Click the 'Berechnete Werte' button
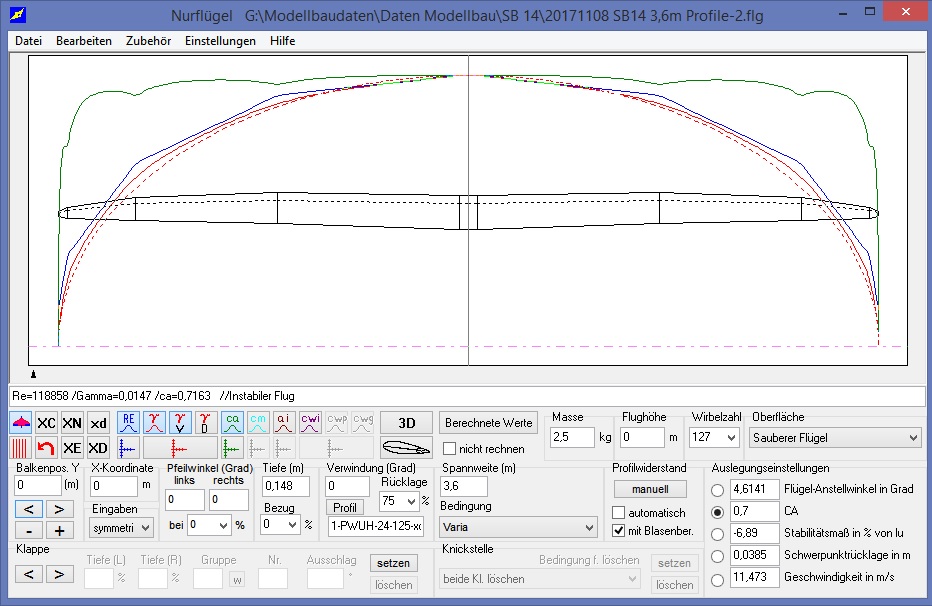The image size is (932, 606). pyautogui.click(x=489, y=423)
